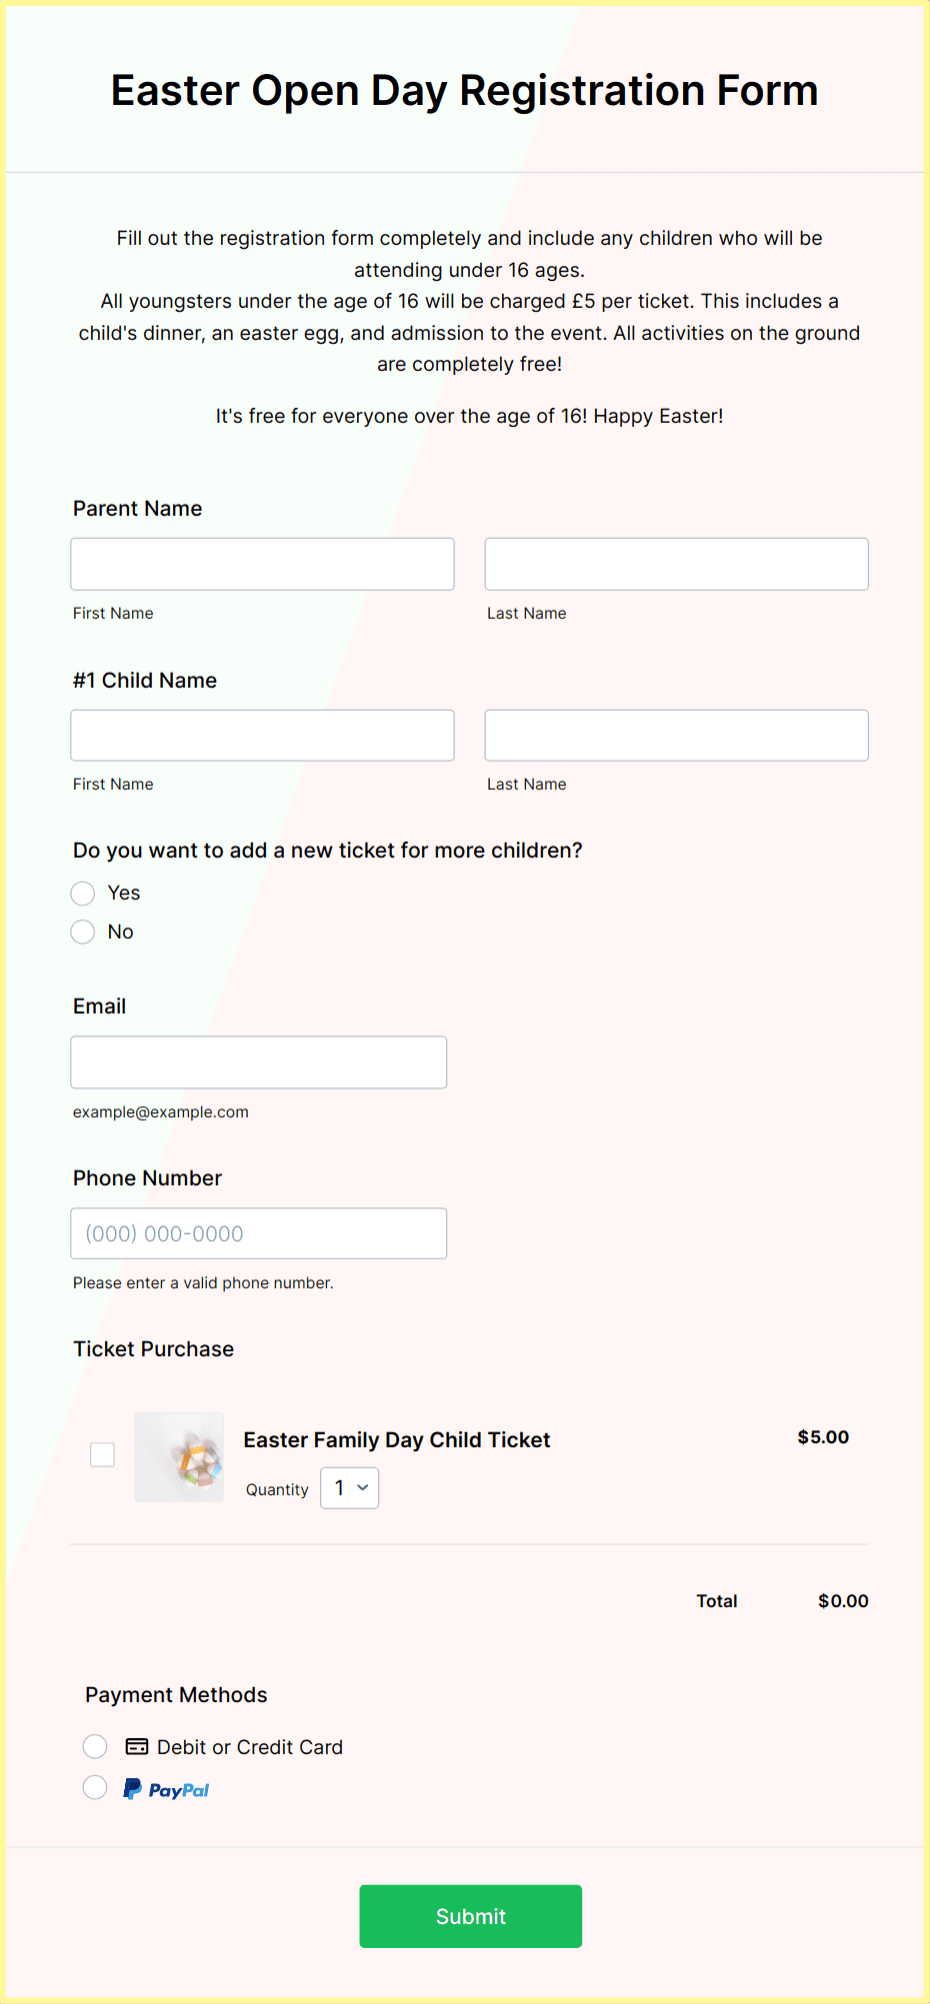Click the Email input box
Image resolution: width=930 pixels, height=2004 pixels.
pos(258,1061)
